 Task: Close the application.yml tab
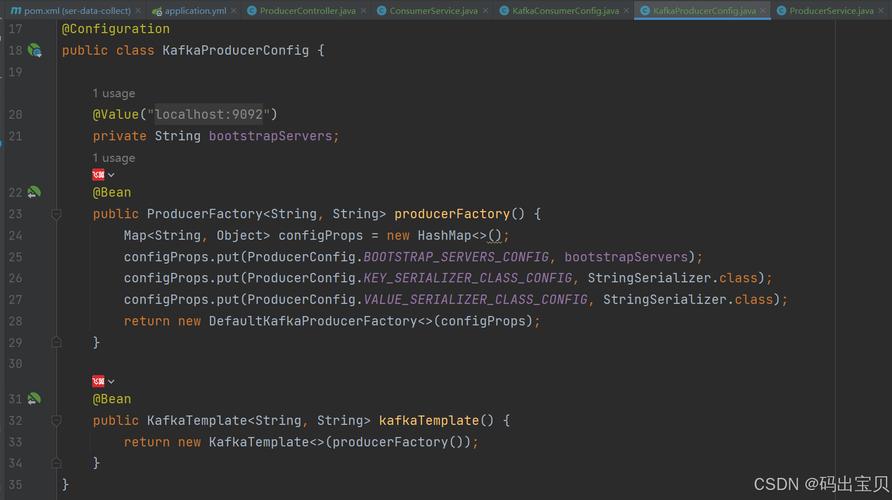click(234, 11)
